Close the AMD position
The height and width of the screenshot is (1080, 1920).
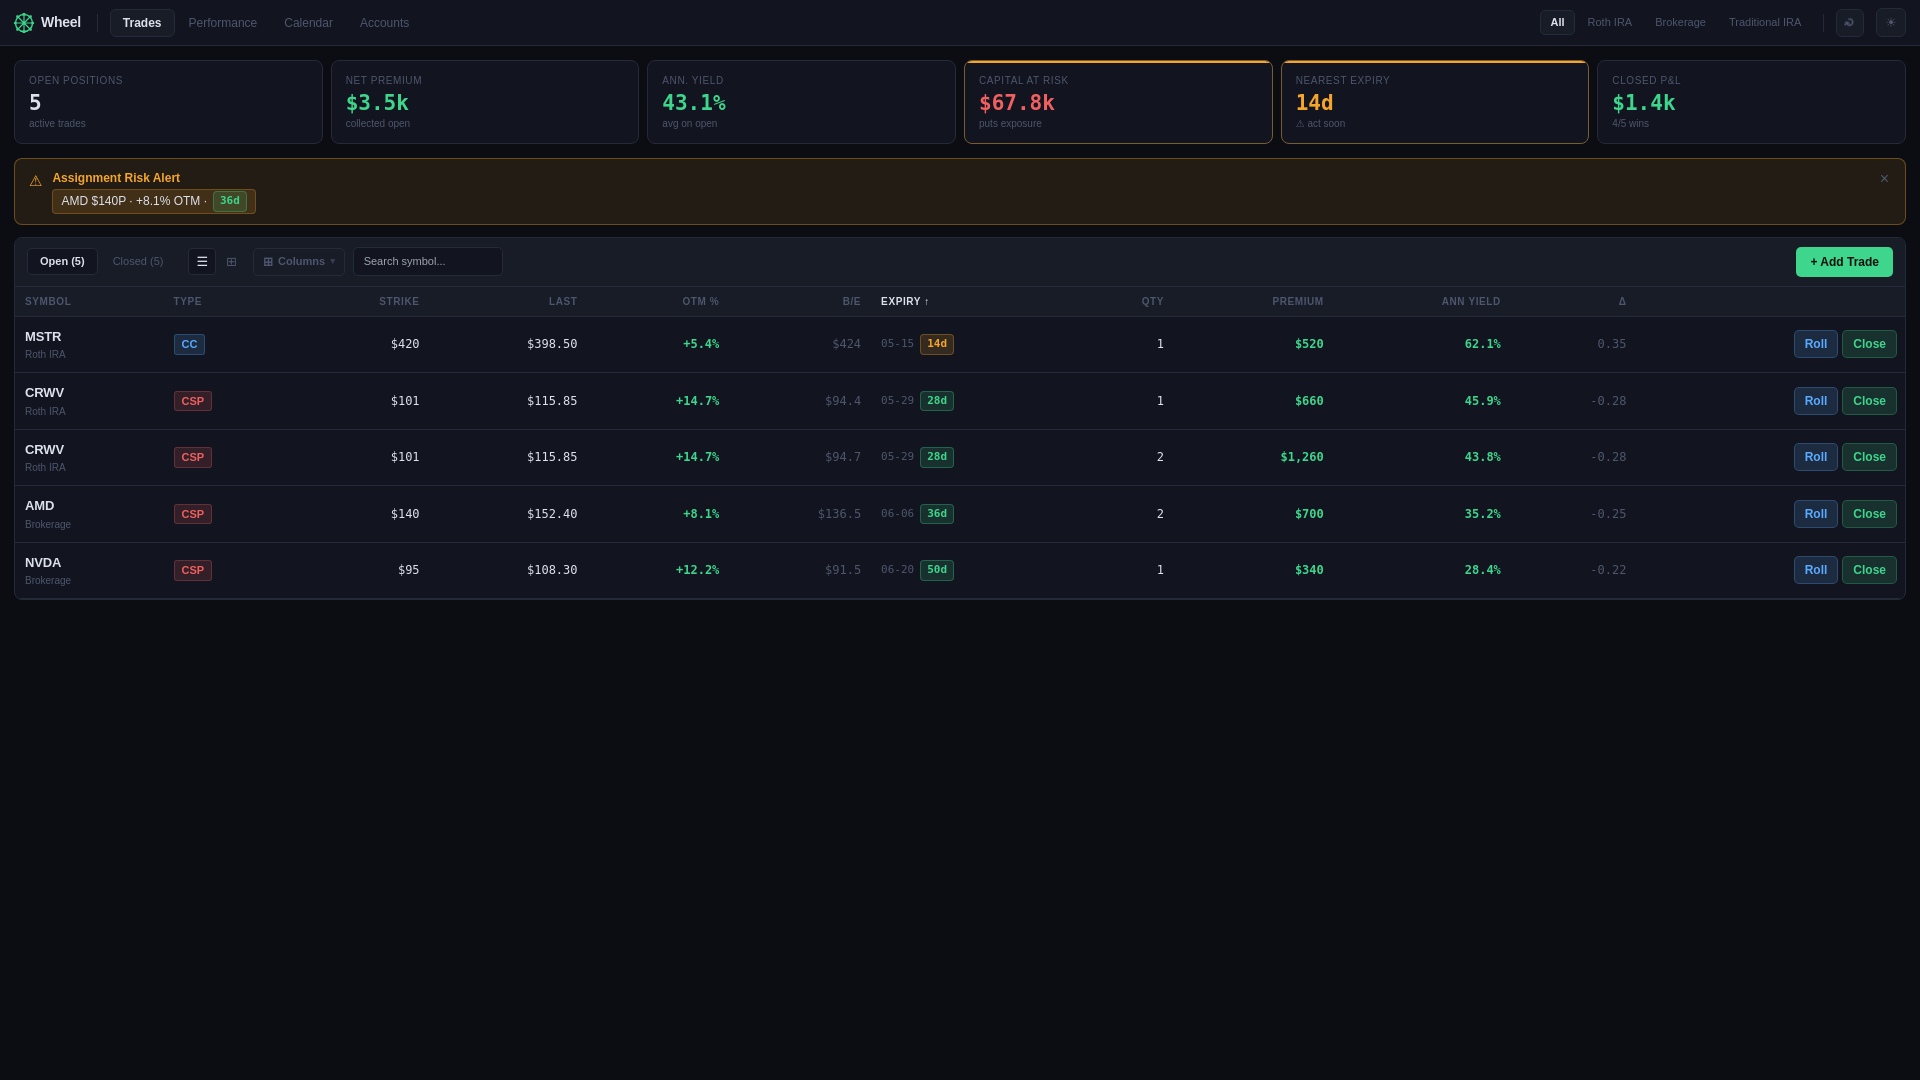(1869, 515)
